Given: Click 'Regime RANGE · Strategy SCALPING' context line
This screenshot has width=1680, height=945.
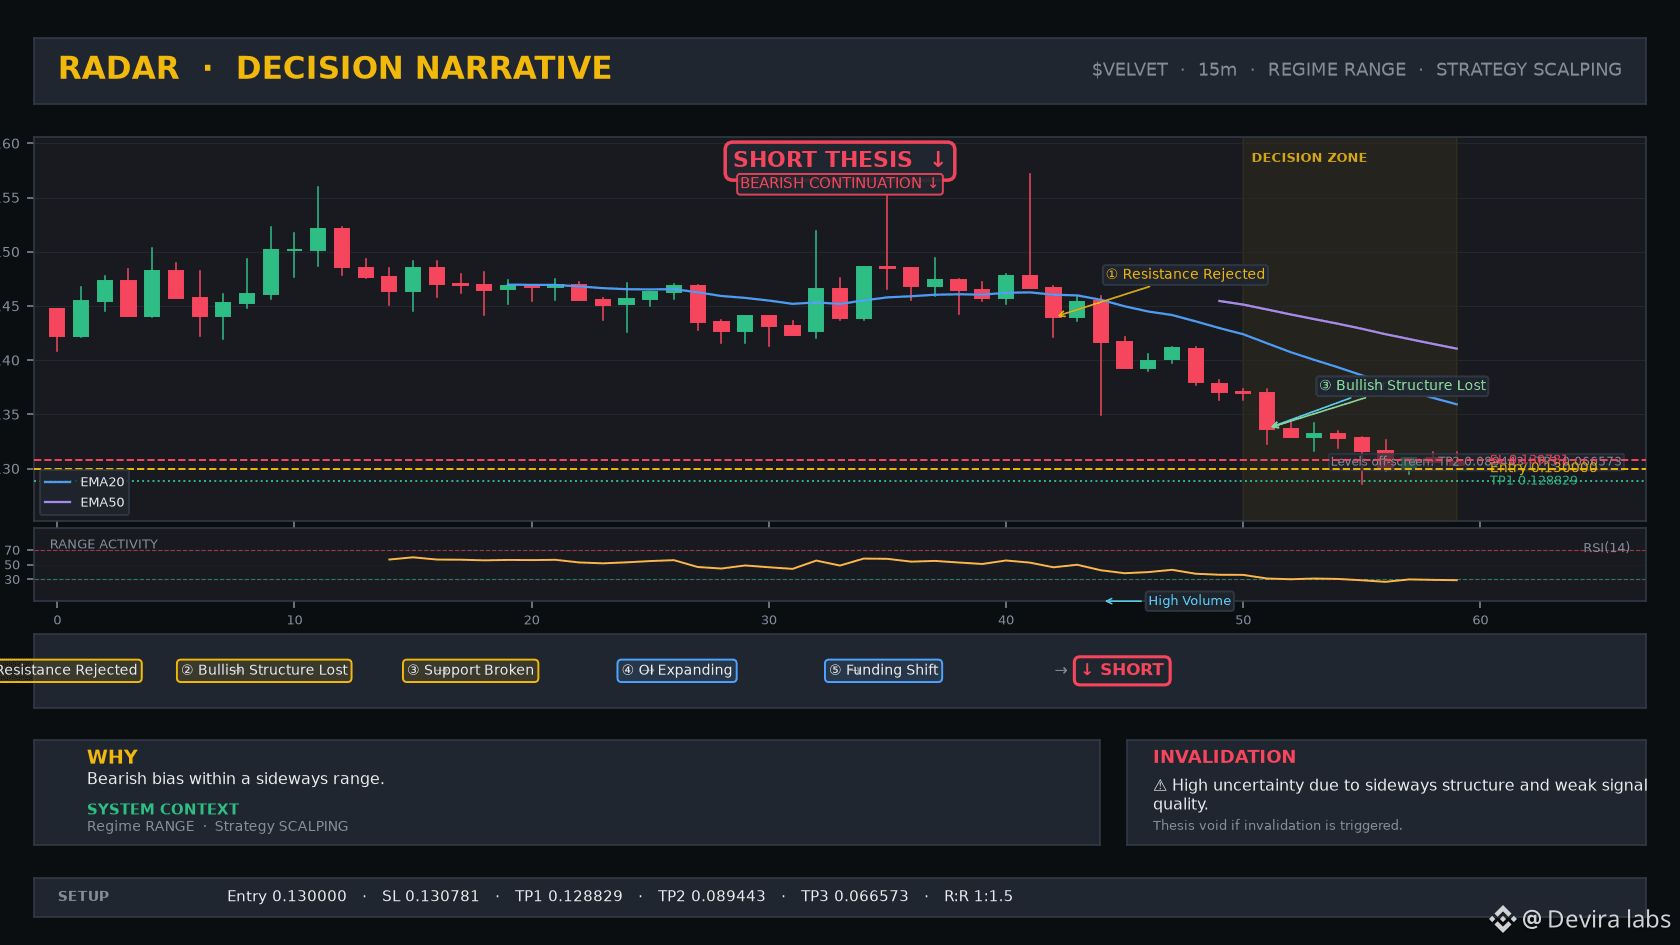Looking at the screenshot, I should point(218,826).
